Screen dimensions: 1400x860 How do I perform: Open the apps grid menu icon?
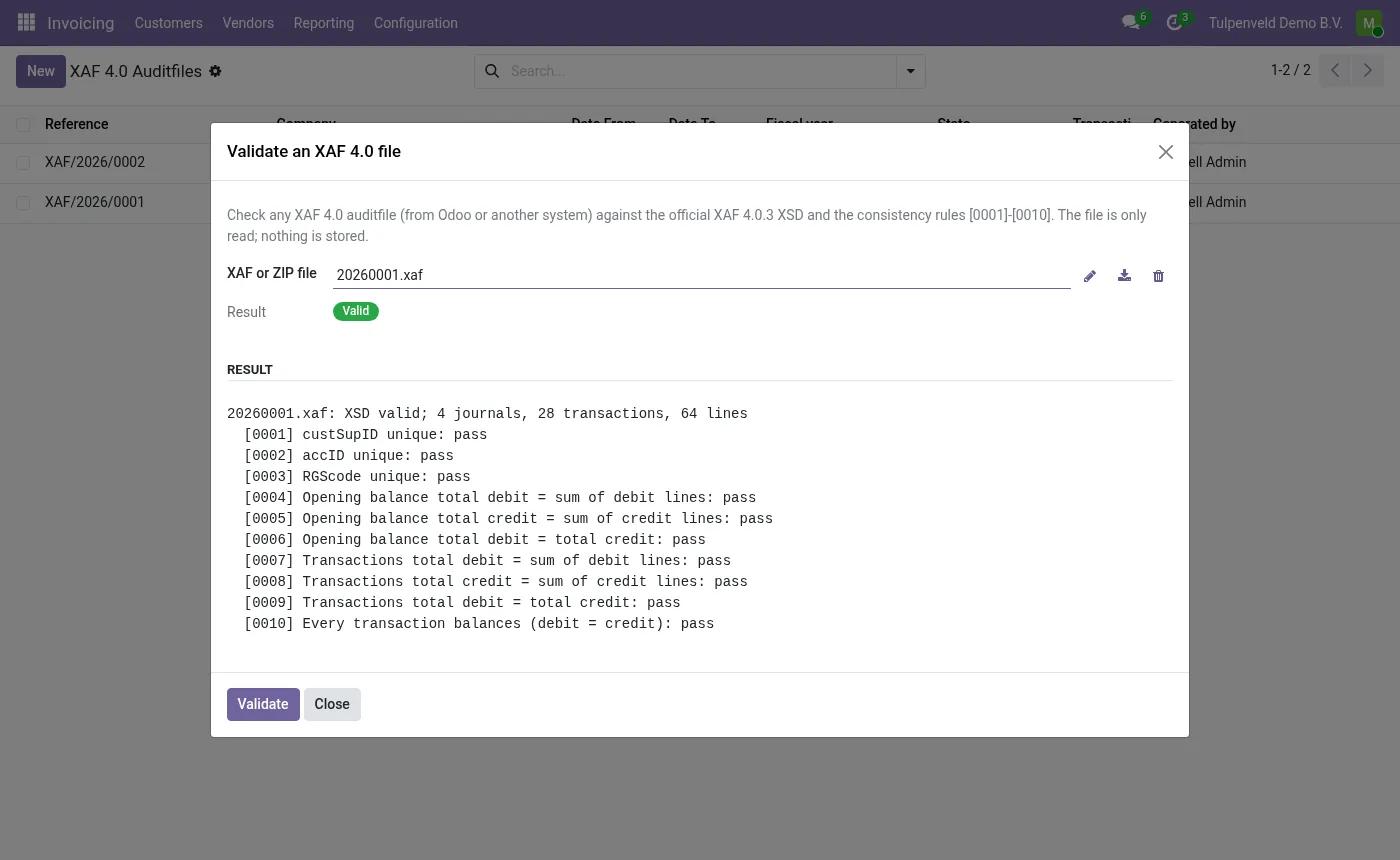coord(27,22)
